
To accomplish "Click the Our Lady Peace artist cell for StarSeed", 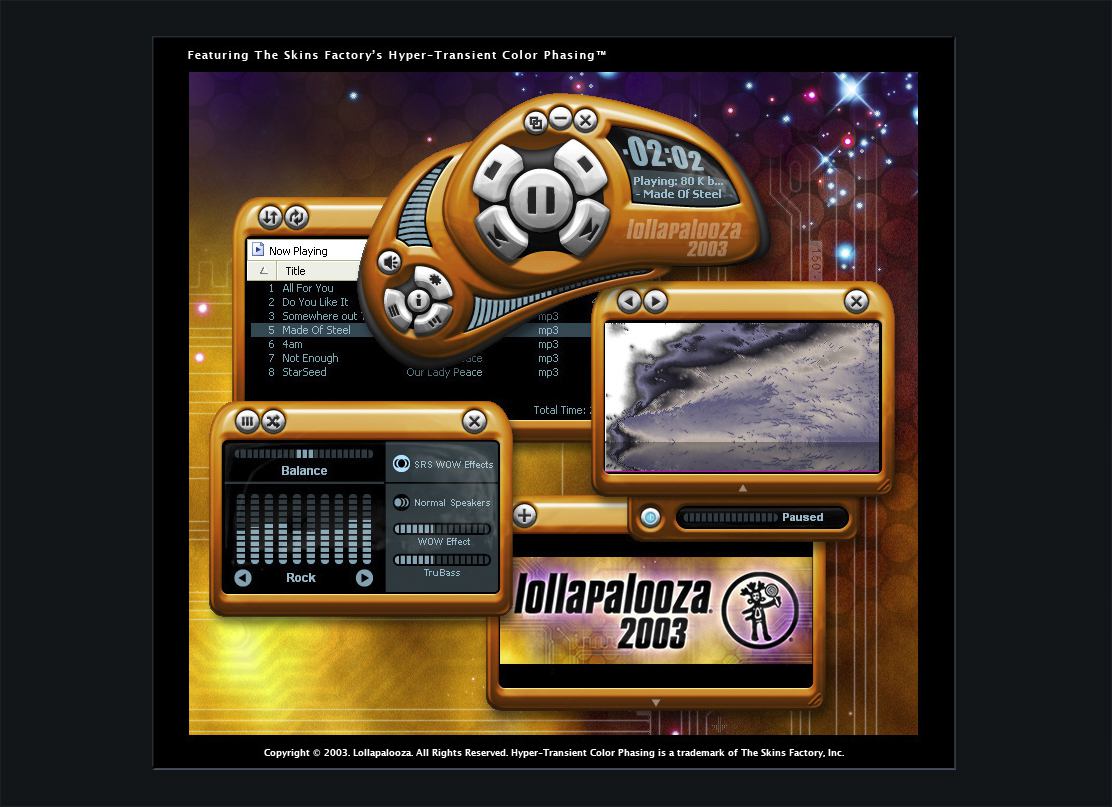I will pyautogui.click(x=444, y=372).
